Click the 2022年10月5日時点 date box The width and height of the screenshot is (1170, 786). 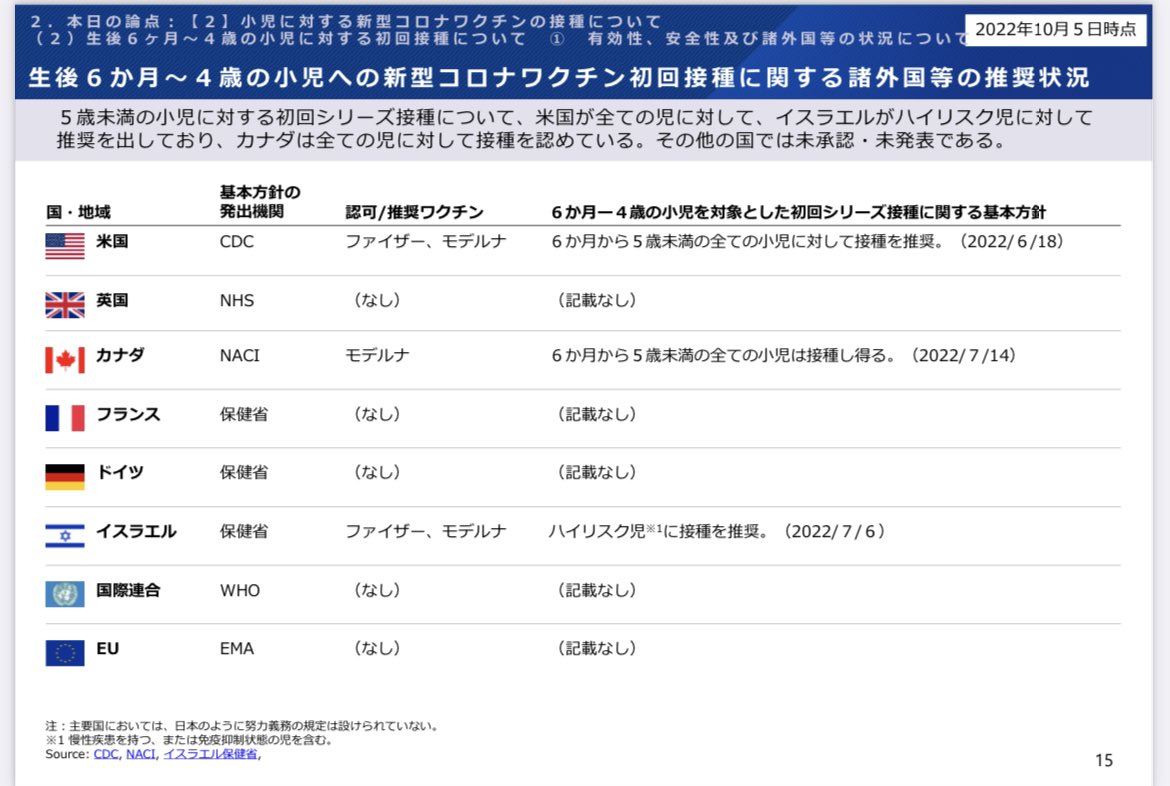1055,29
